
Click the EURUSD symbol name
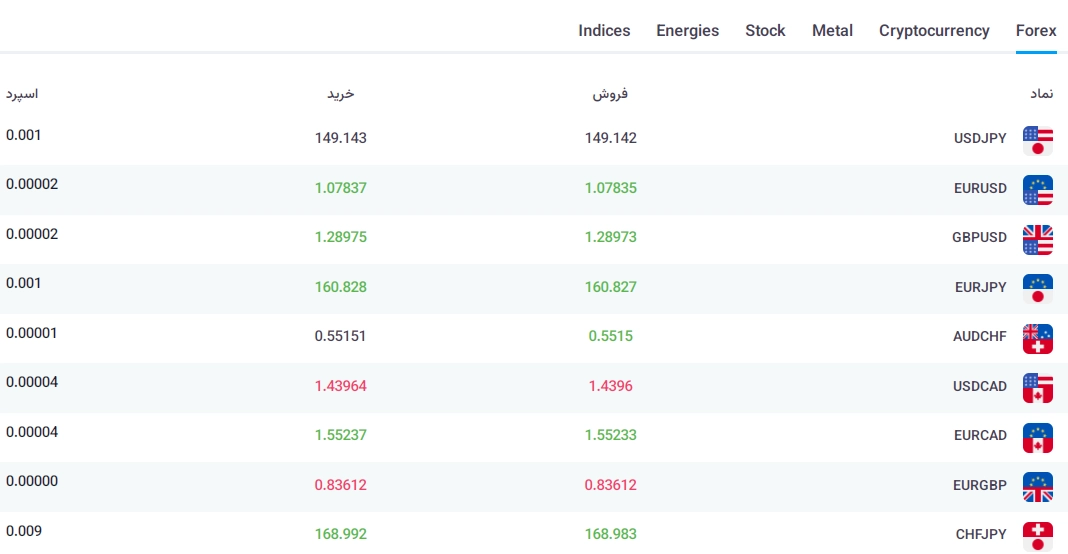[x=980, y=188]
